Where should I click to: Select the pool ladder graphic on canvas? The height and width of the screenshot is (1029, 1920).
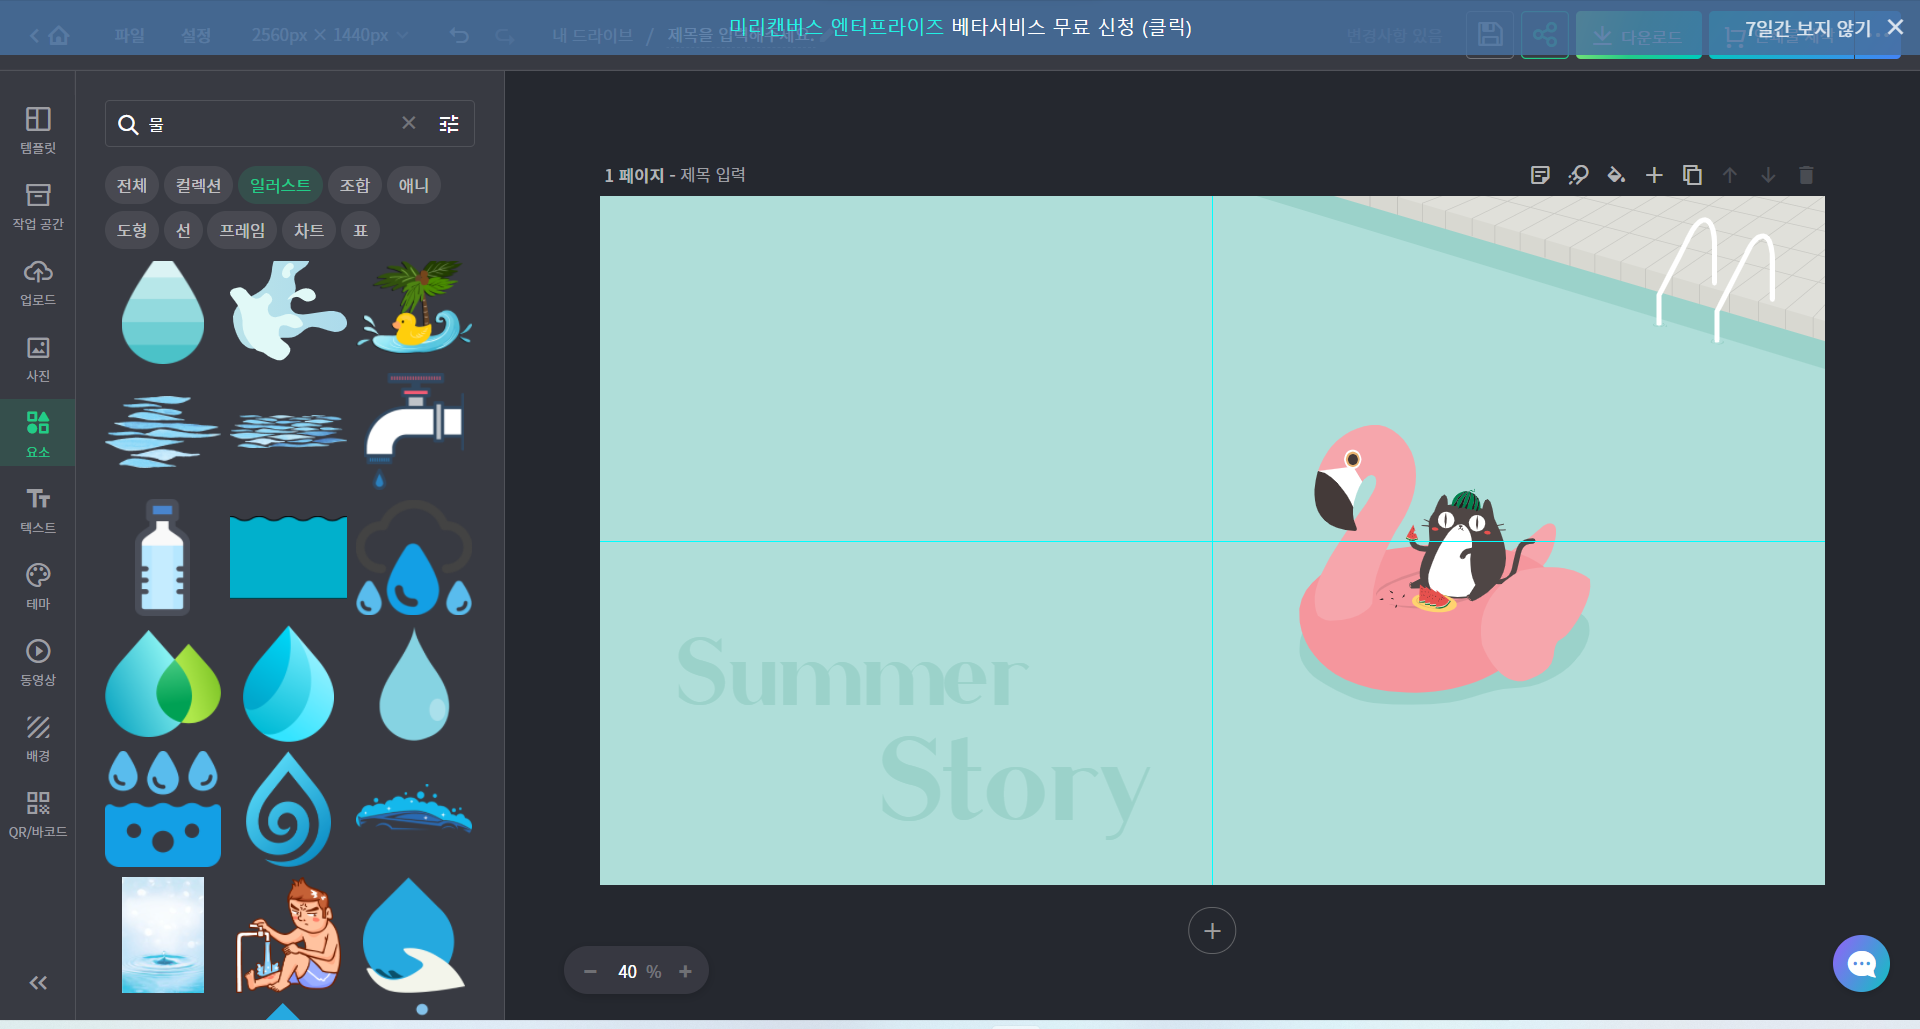(1716, 279)
